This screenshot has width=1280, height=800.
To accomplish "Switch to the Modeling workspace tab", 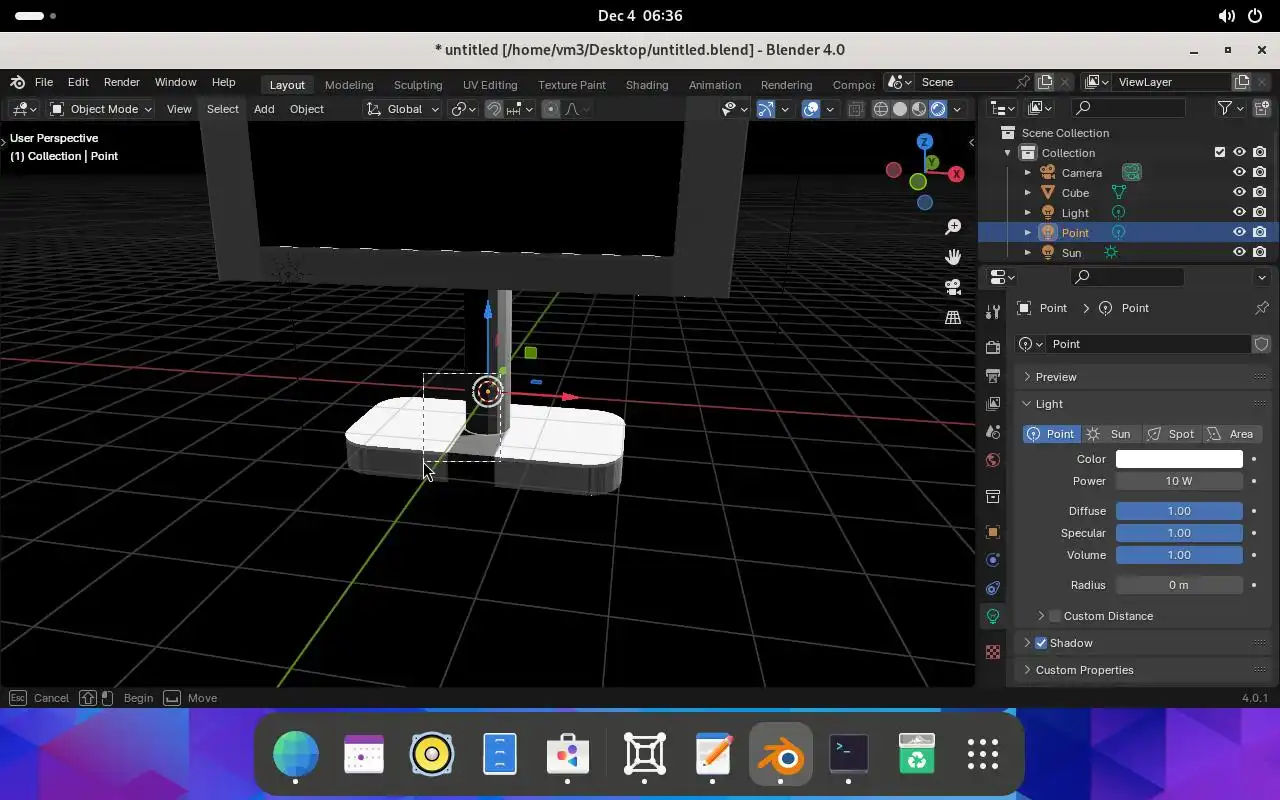I will 349,85.
